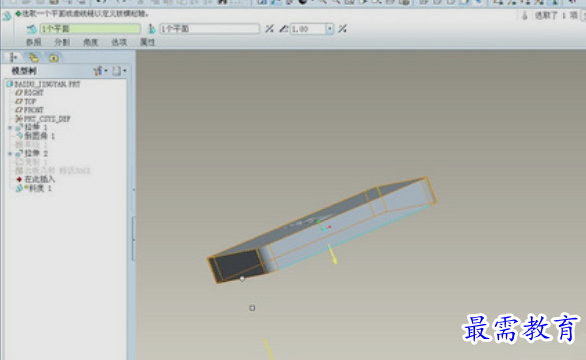Switch to the folder browser navigator tab

tap(33, 57)
